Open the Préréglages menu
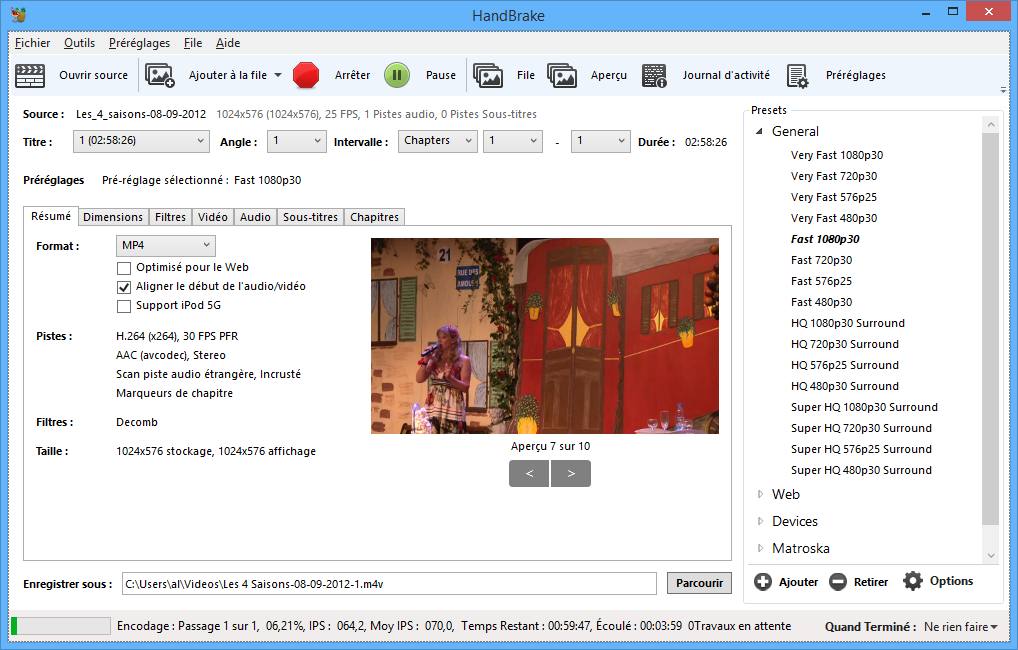Screen dimensions: 1018x650 [140, 43]
